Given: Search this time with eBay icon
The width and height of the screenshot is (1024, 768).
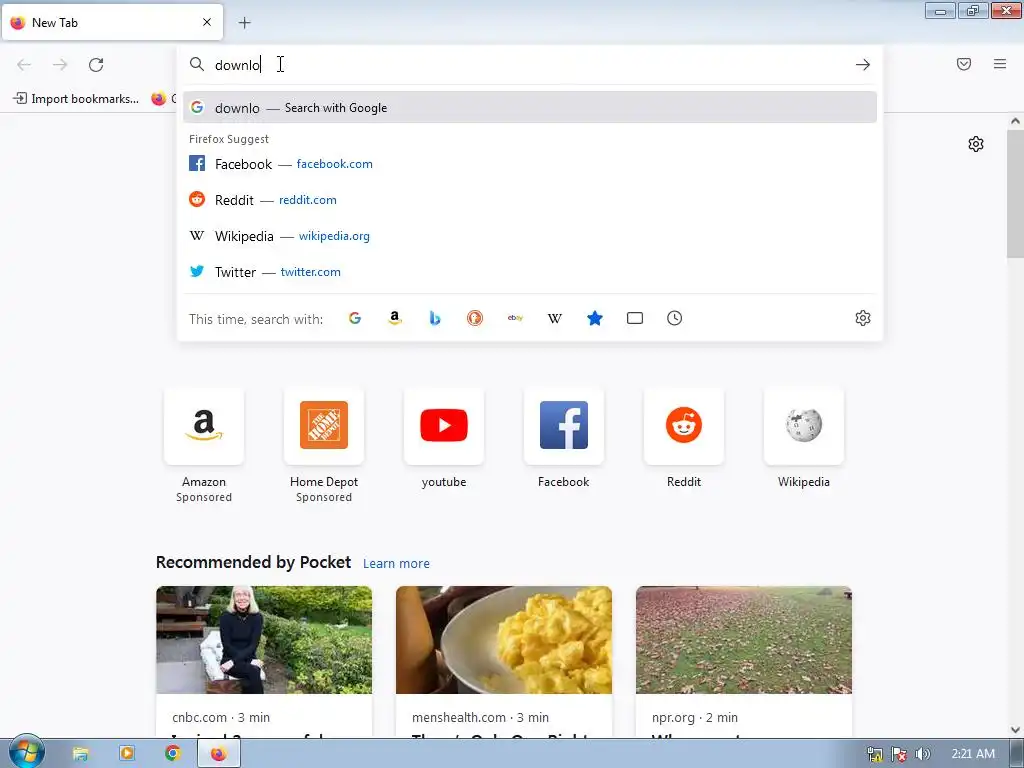Looking at the screenshot, I should [x=515, y=318].
